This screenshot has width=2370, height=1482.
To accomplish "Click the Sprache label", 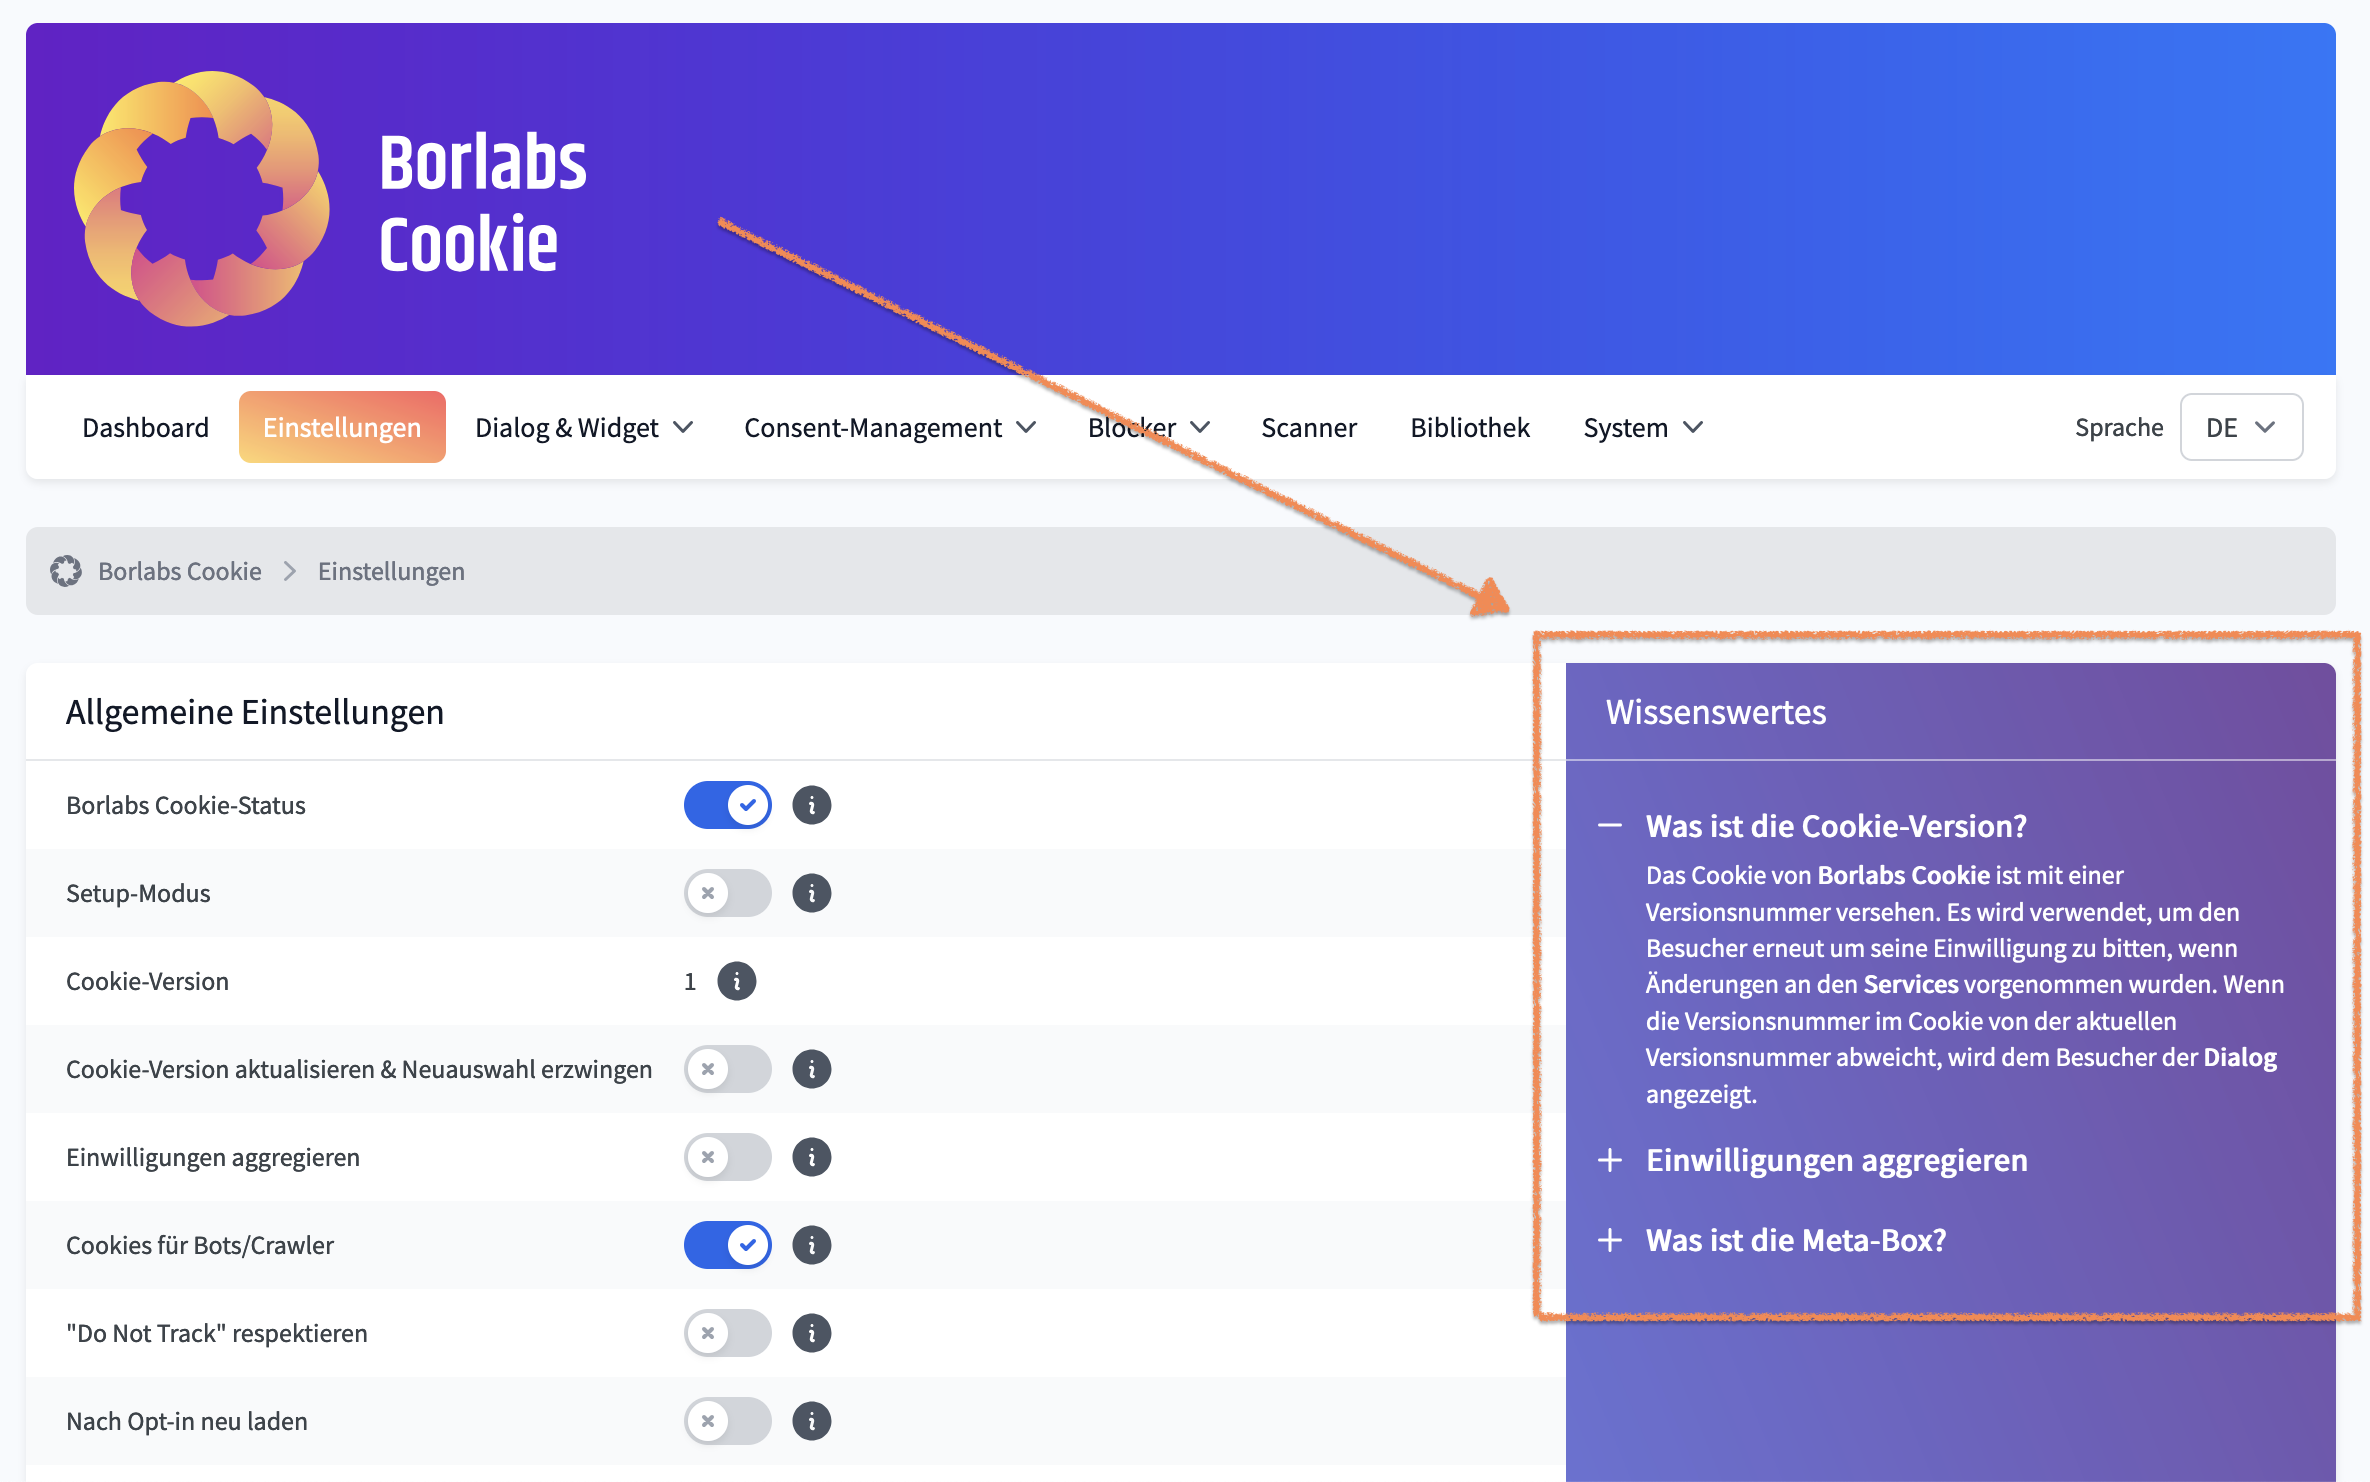I will coord(2119,427).
